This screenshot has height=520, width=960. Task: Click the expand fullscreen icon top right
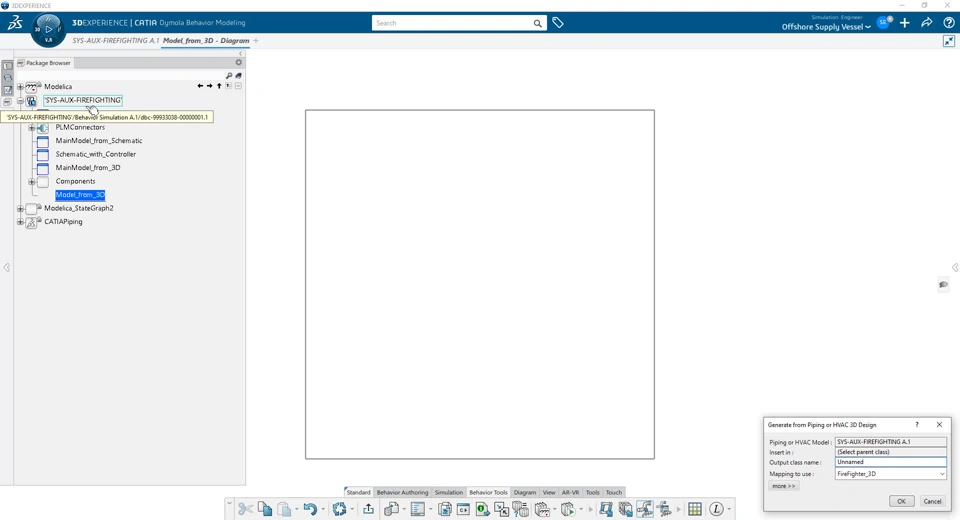click(x=949, y=41)
